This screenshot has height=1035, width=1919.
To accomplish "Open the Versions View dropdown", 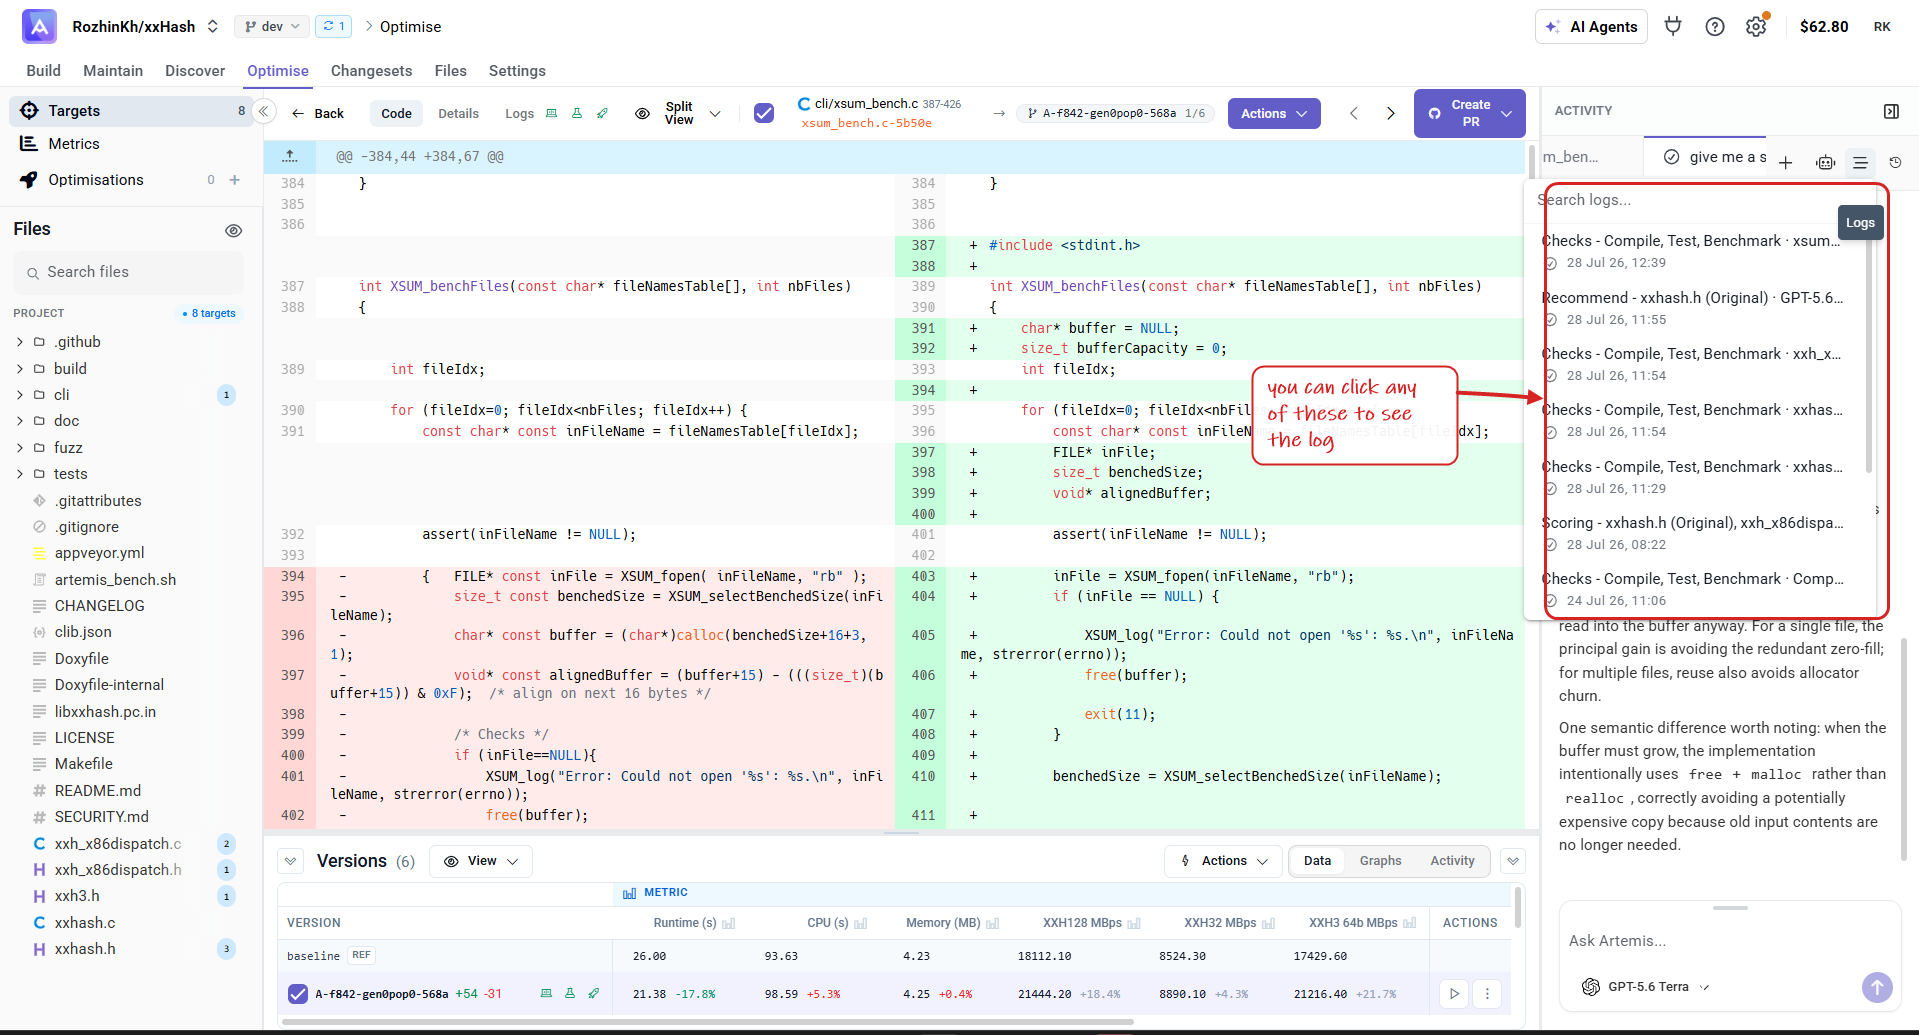I will pos(481,861).
